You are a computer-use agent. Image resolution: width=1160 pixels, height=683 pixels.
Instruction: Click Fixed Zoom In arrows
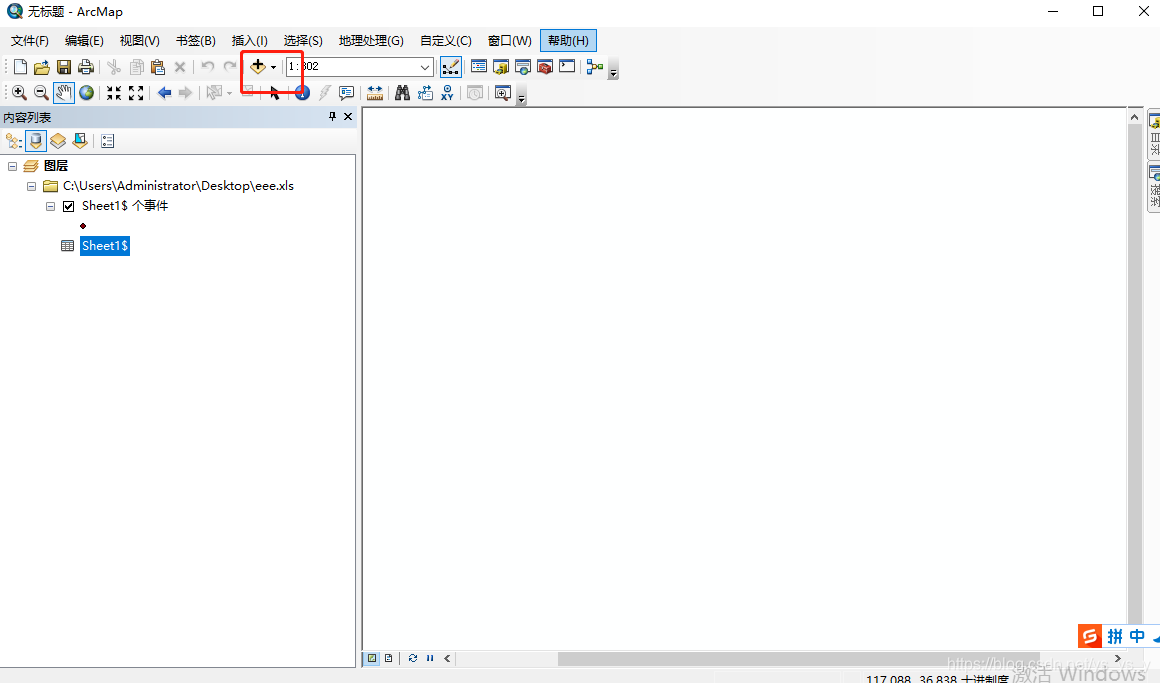(x=113, y=92)
